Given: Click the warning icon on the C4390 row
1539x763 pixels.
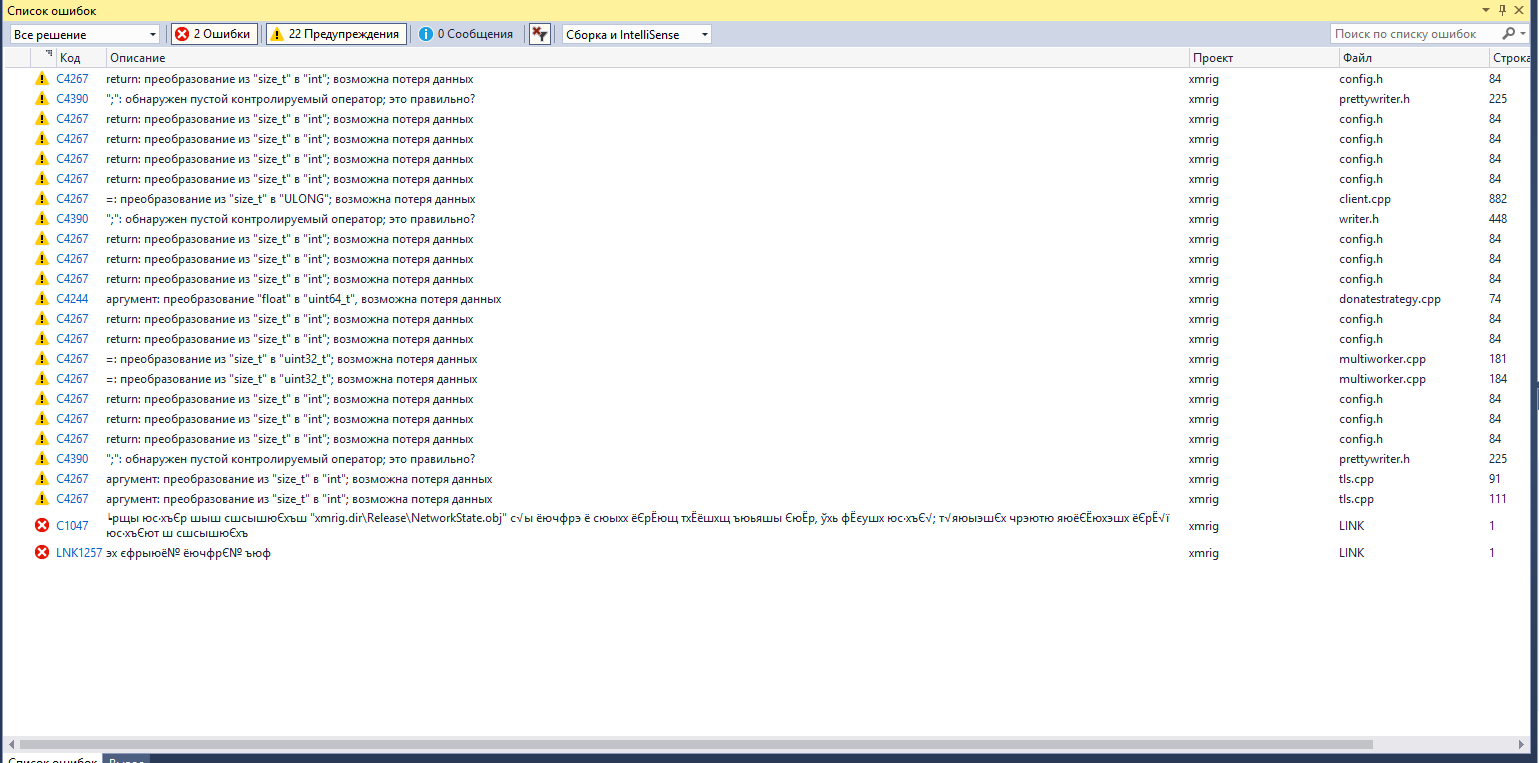Looking at the screenshot, I should point(41,98).
